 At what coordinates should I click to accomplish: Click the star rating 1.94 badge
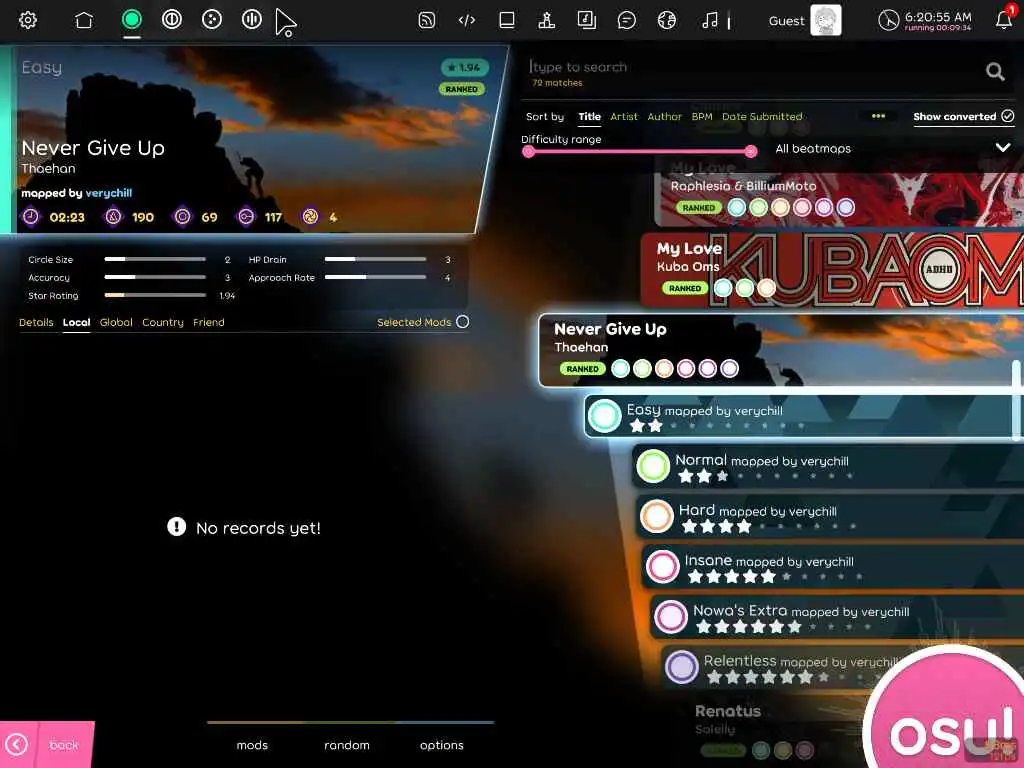[x=465, y=67]
